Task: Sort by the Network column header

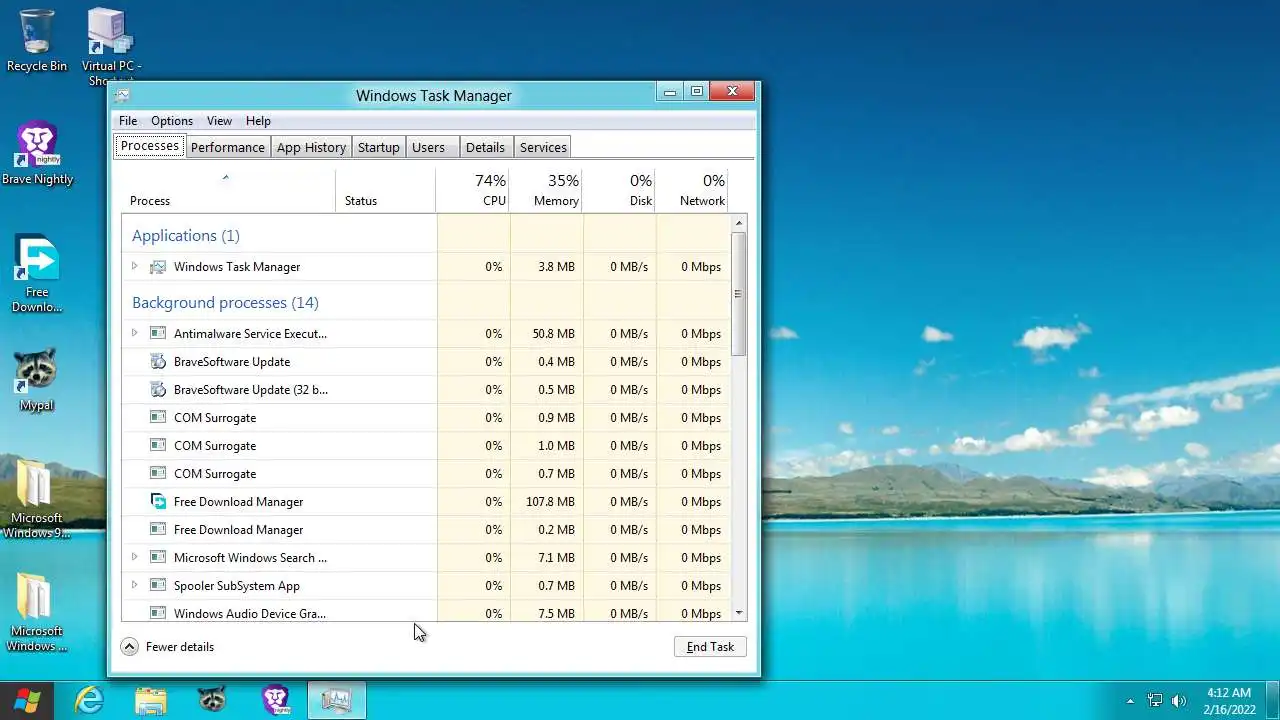Action: click(x=692, y=190)
